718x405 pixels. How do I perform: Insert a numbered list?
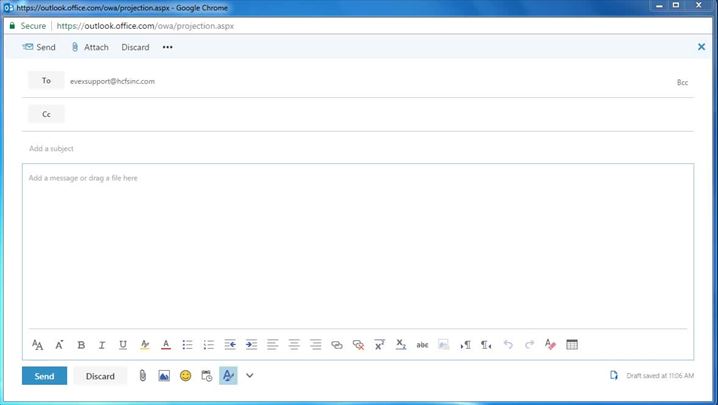(209, 345)
